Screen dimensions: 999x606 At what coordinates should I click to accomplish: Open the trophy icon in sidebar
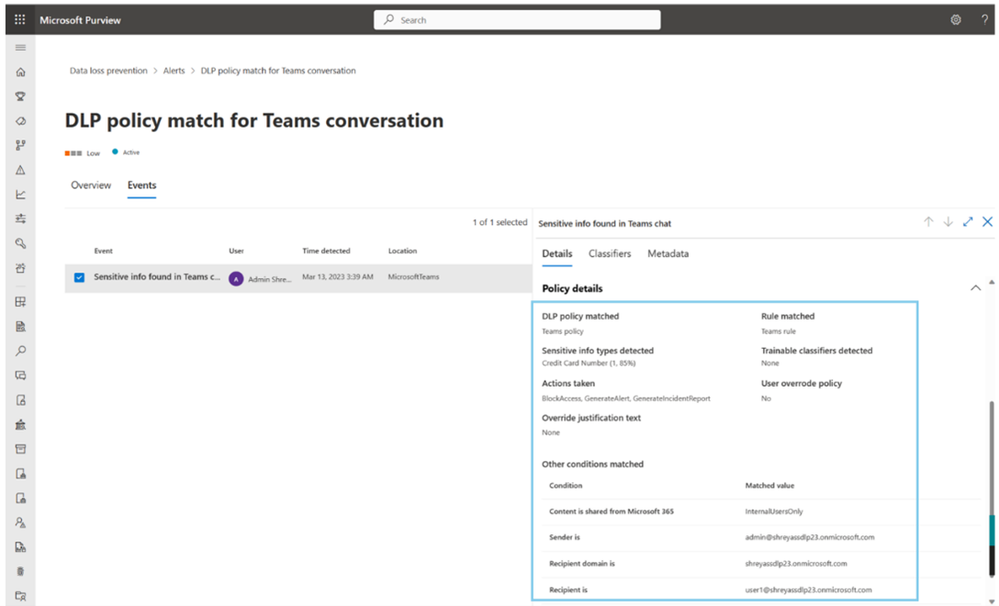20,97
